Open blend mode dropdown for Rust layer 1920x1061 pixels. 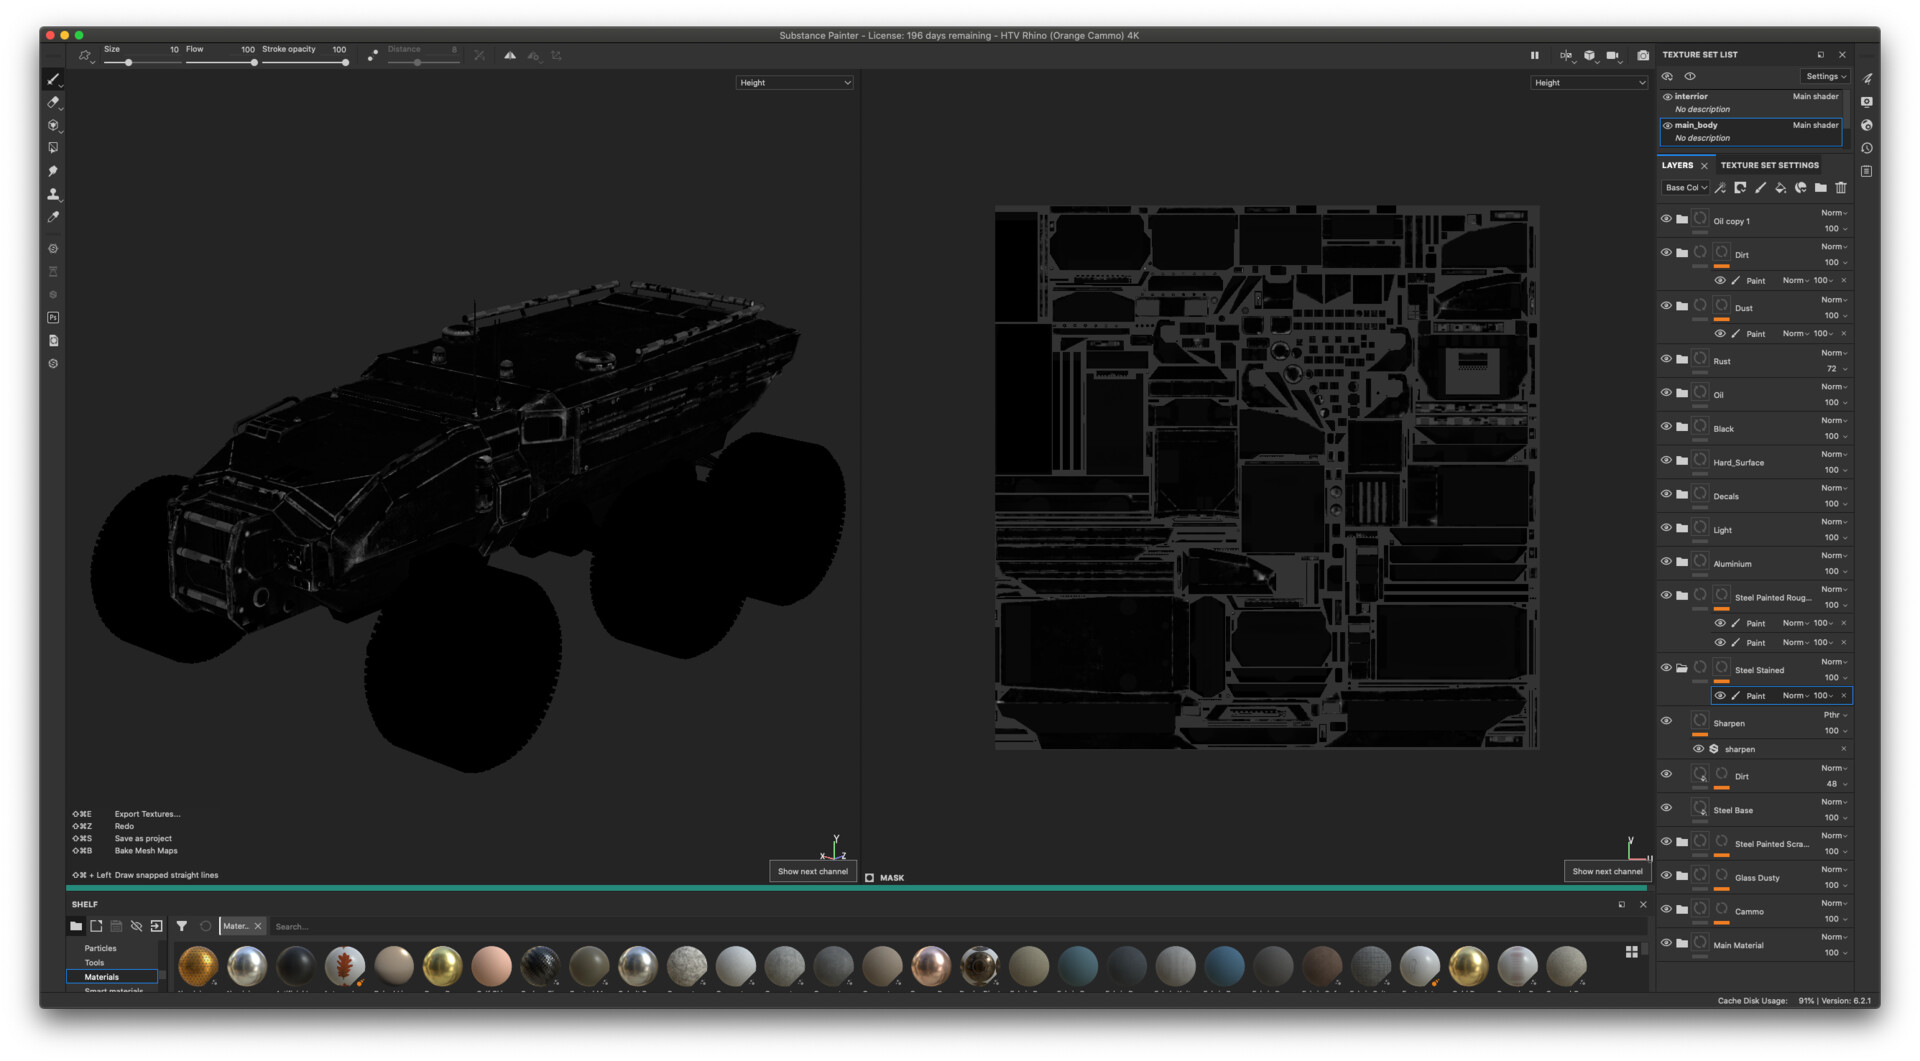pos(1833,353)
